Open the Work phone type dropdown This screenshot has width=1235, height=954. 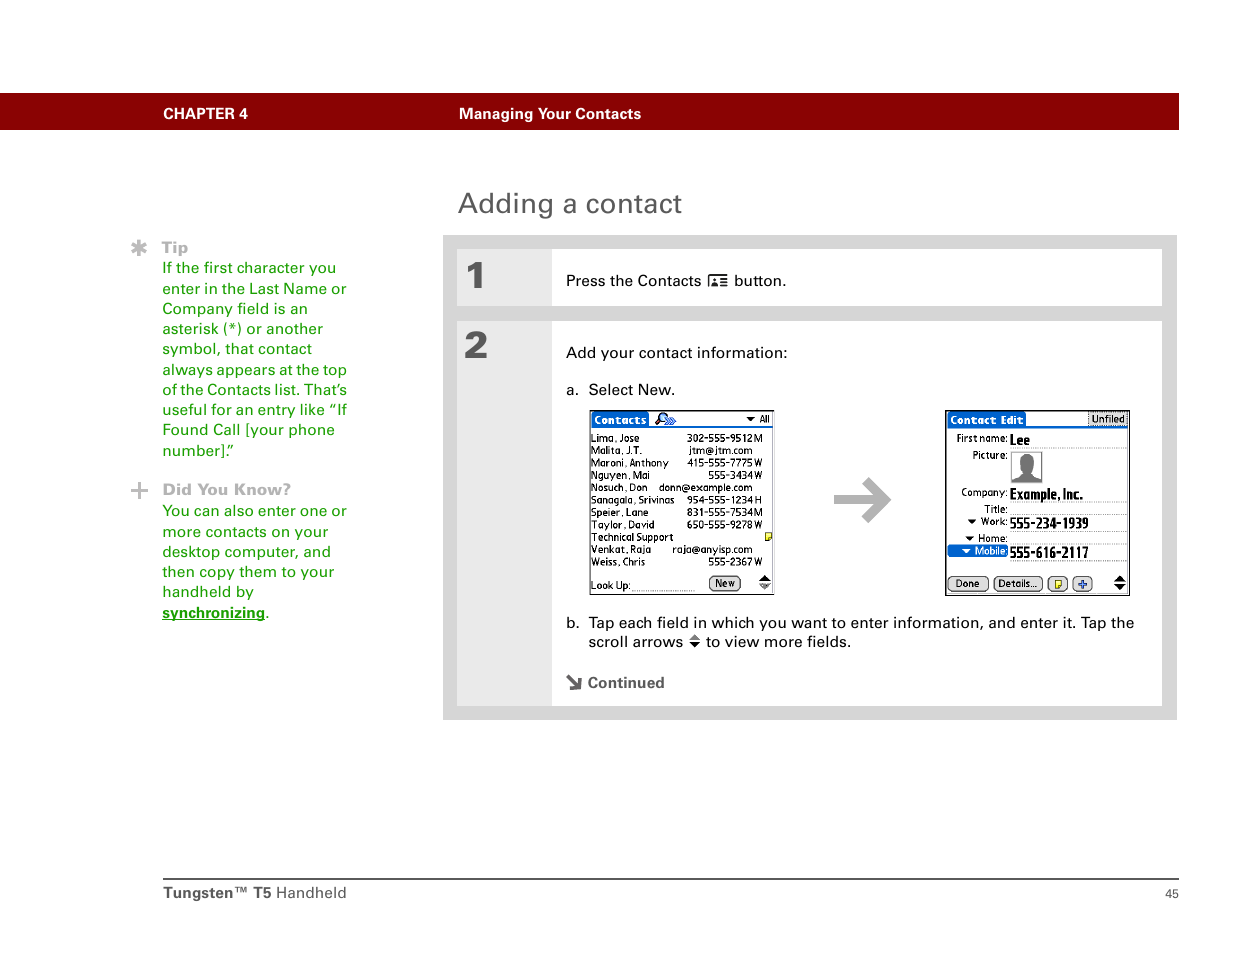point(987,522)
